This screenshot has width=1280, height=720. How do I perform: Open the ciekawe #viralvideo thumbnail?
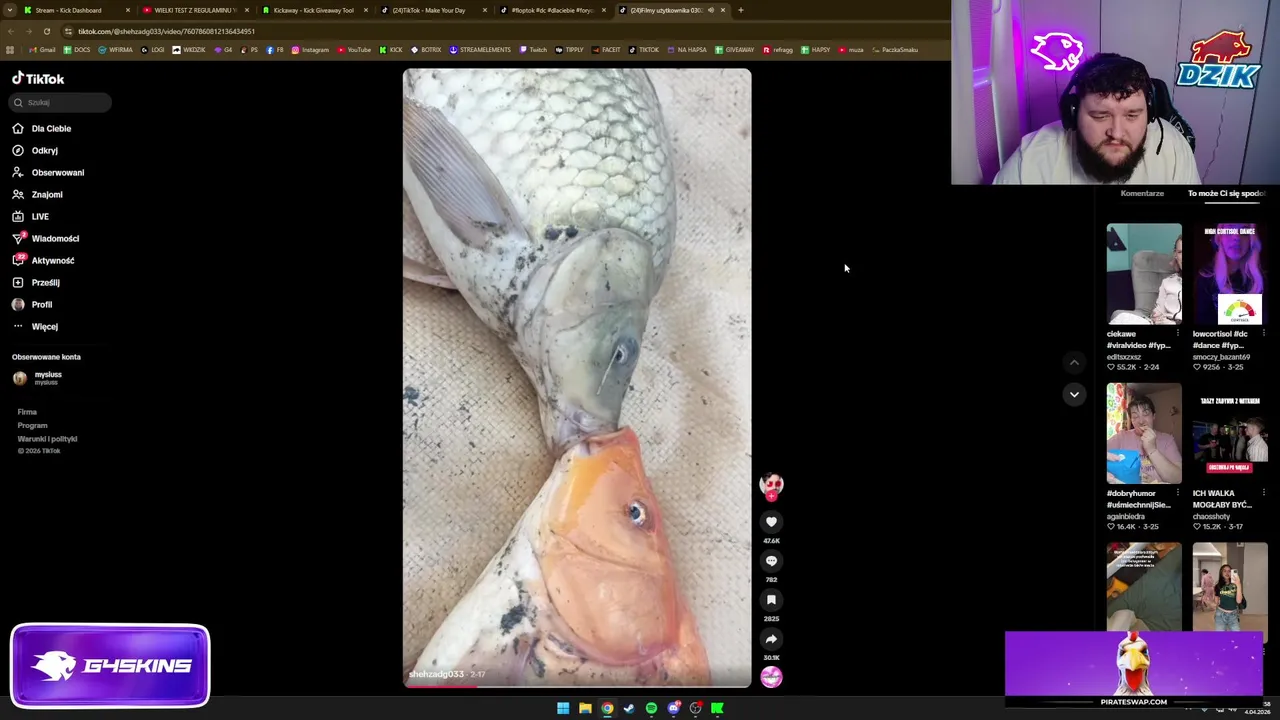point(1144,273)
